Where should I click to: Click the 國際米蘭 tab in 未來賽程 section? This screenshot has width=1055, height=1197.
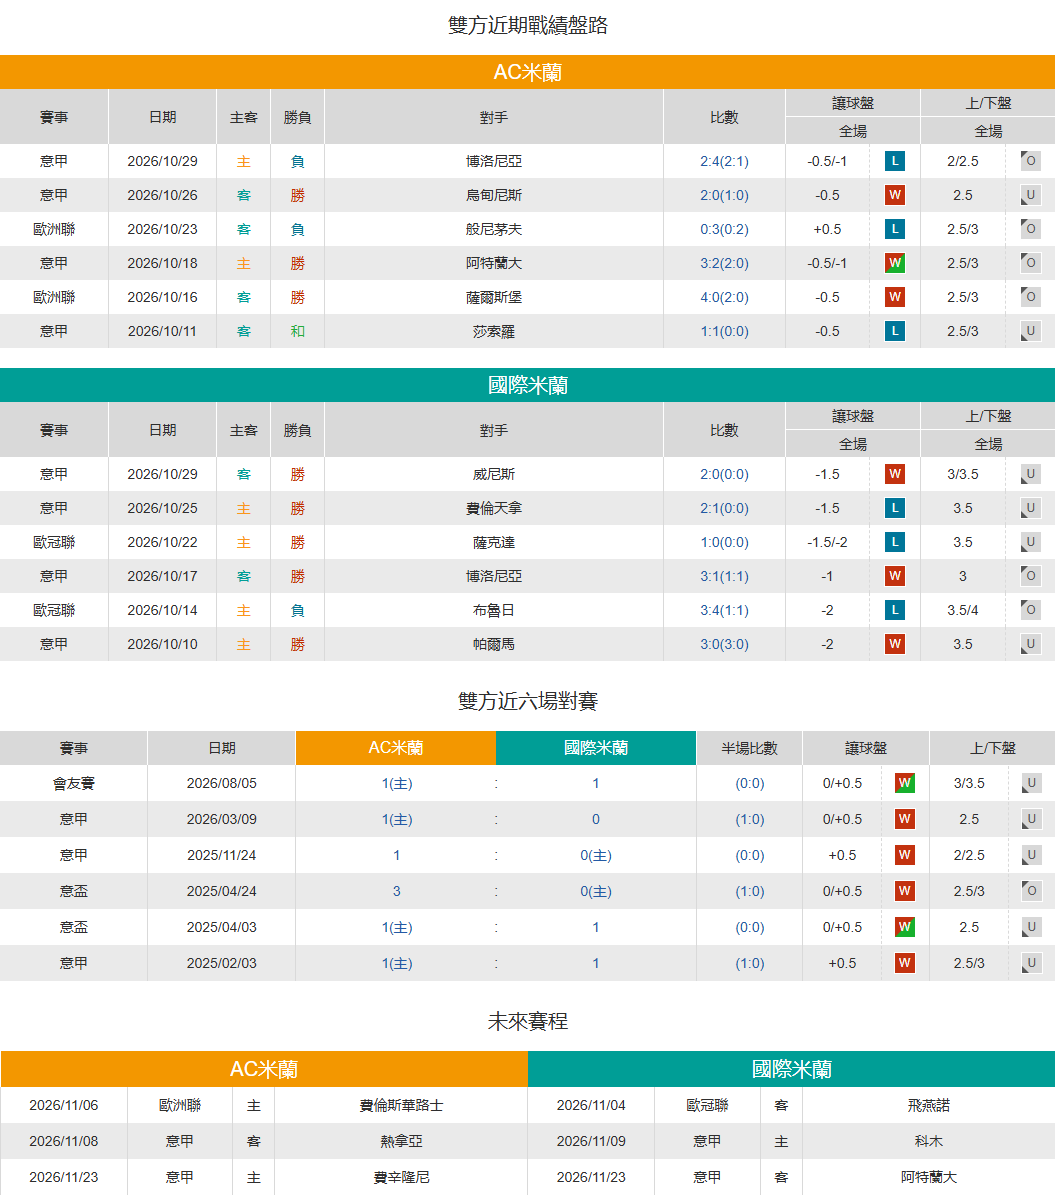(791, 1069)
